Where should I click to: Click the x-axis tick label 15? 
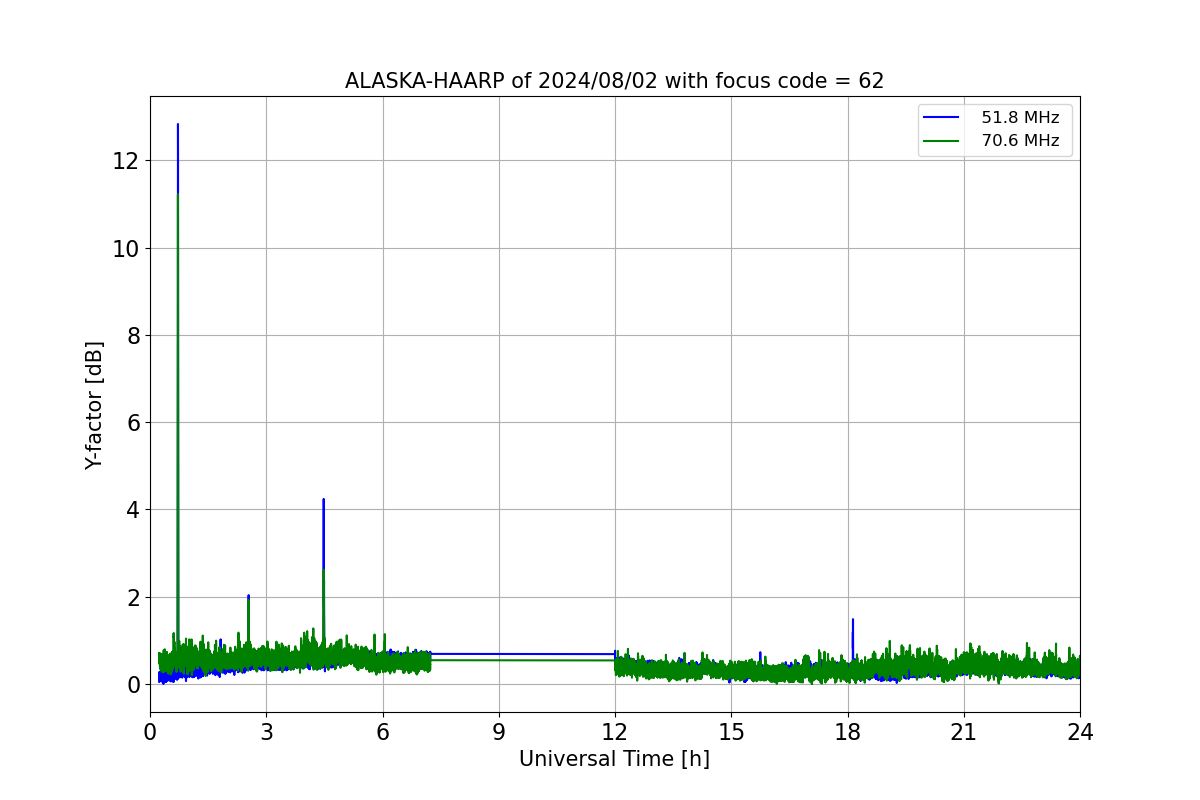coord(731,732)
